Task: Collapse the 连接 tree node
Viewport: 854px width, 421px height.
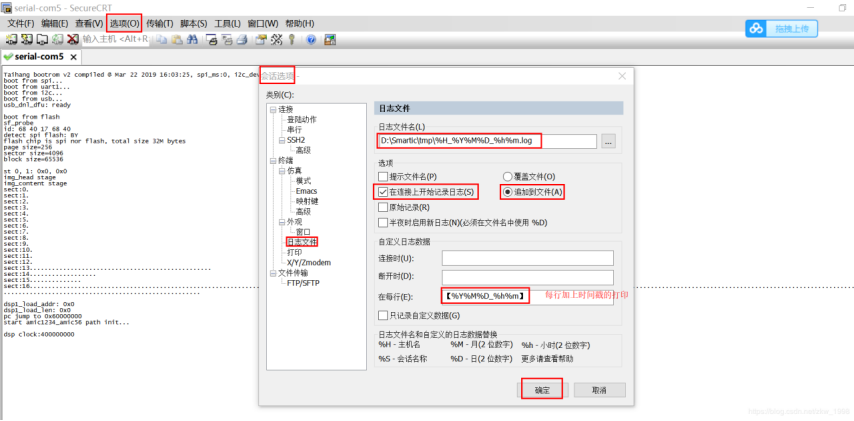Action: [273, 109]
